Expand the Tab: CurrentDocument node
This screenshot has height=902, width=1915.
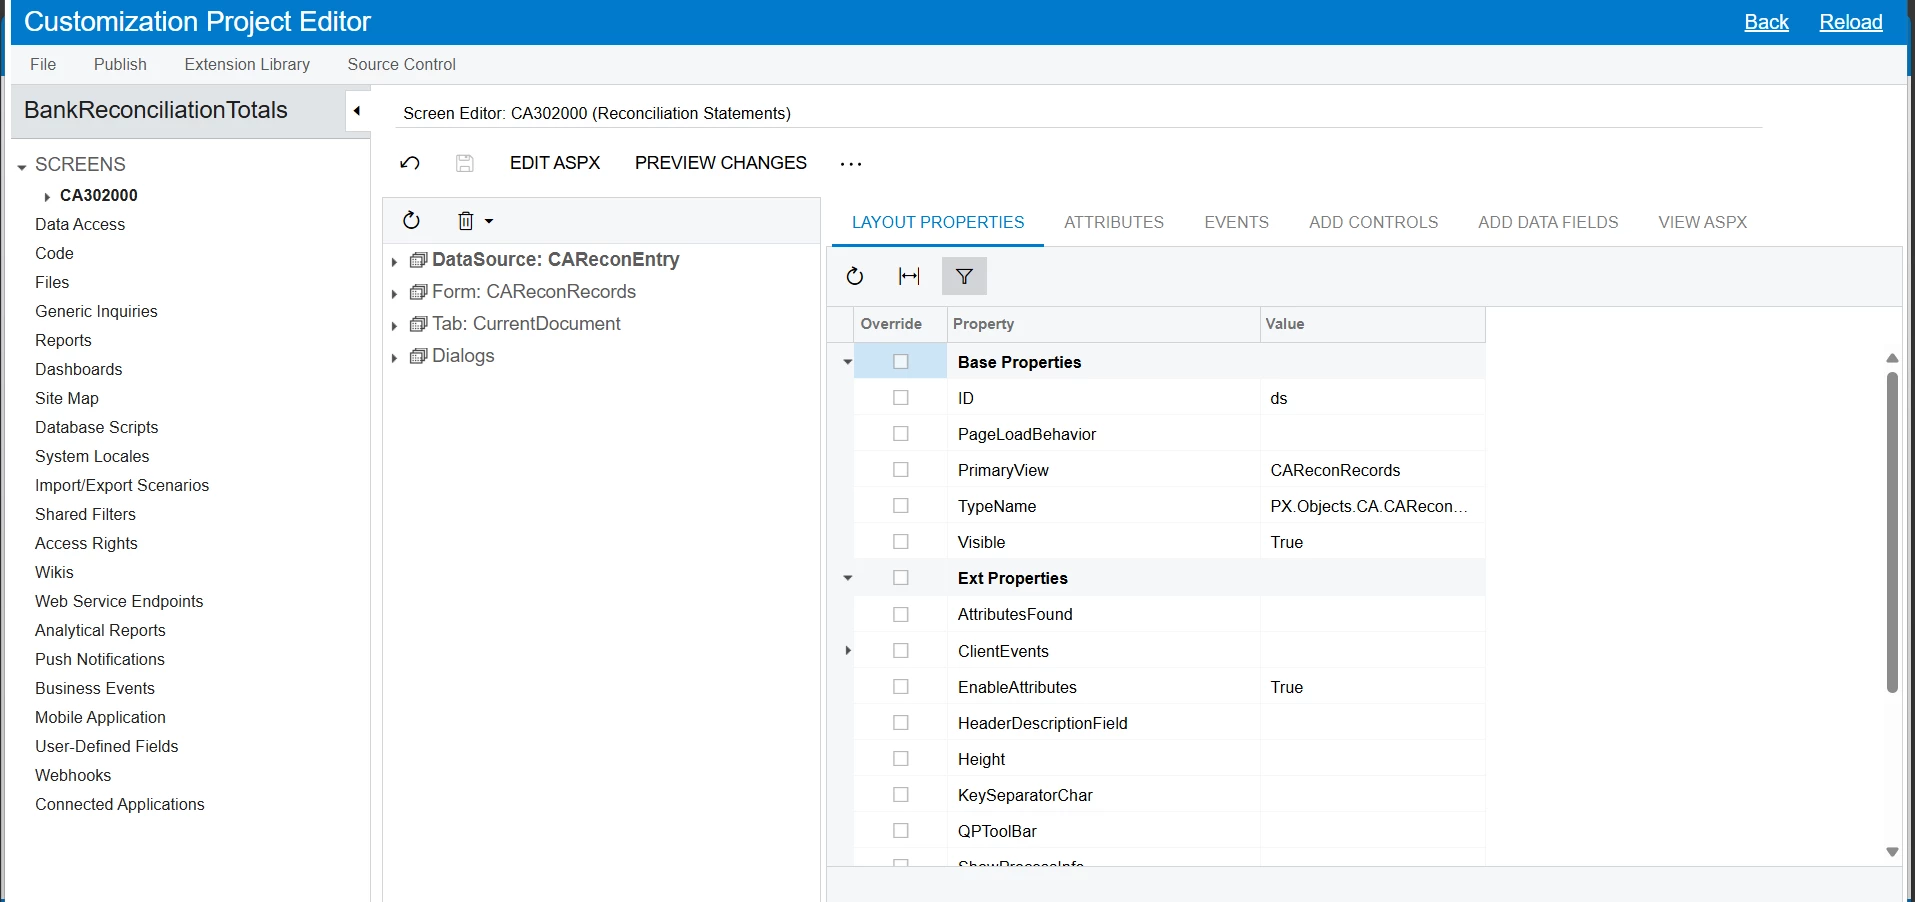coord(394,326)
